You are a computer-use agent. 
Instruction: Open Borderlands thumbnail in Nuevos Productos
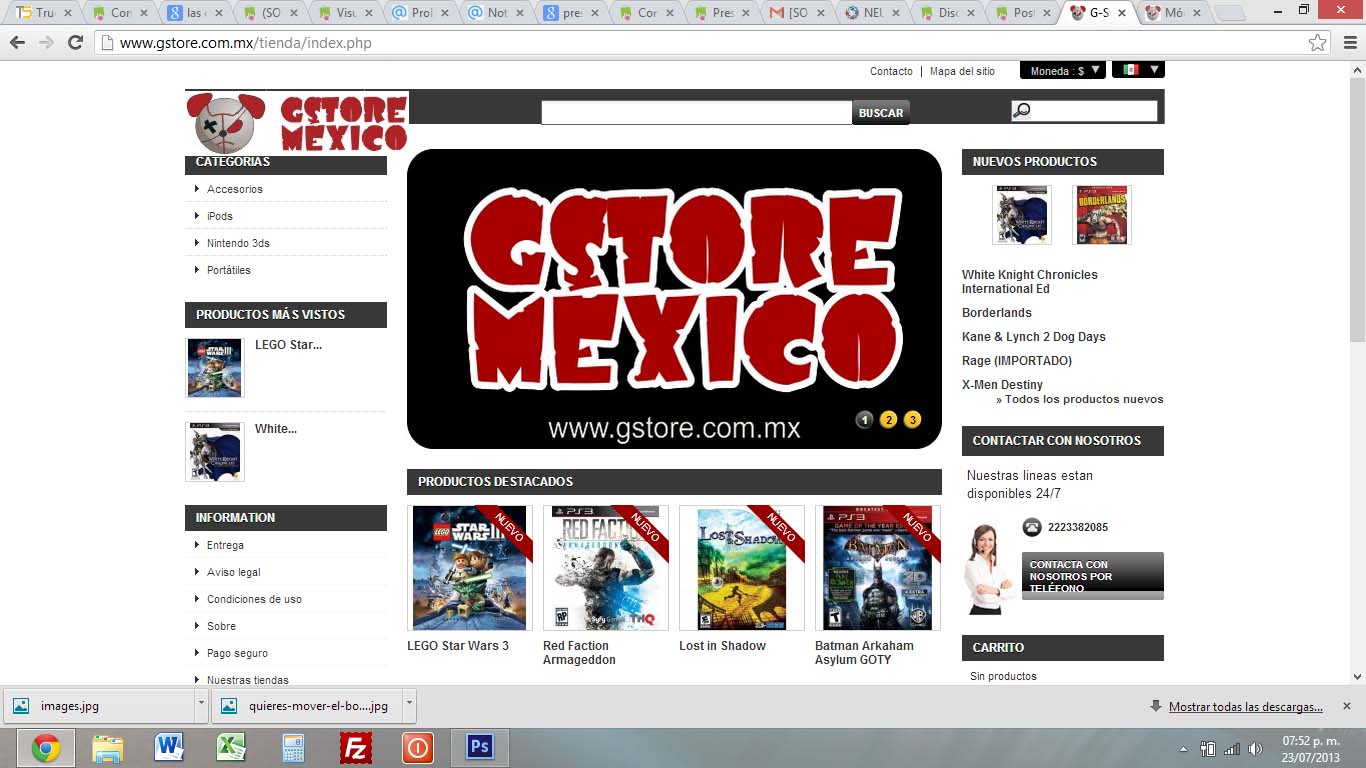pyautogui.click(x=1102, y=215)
